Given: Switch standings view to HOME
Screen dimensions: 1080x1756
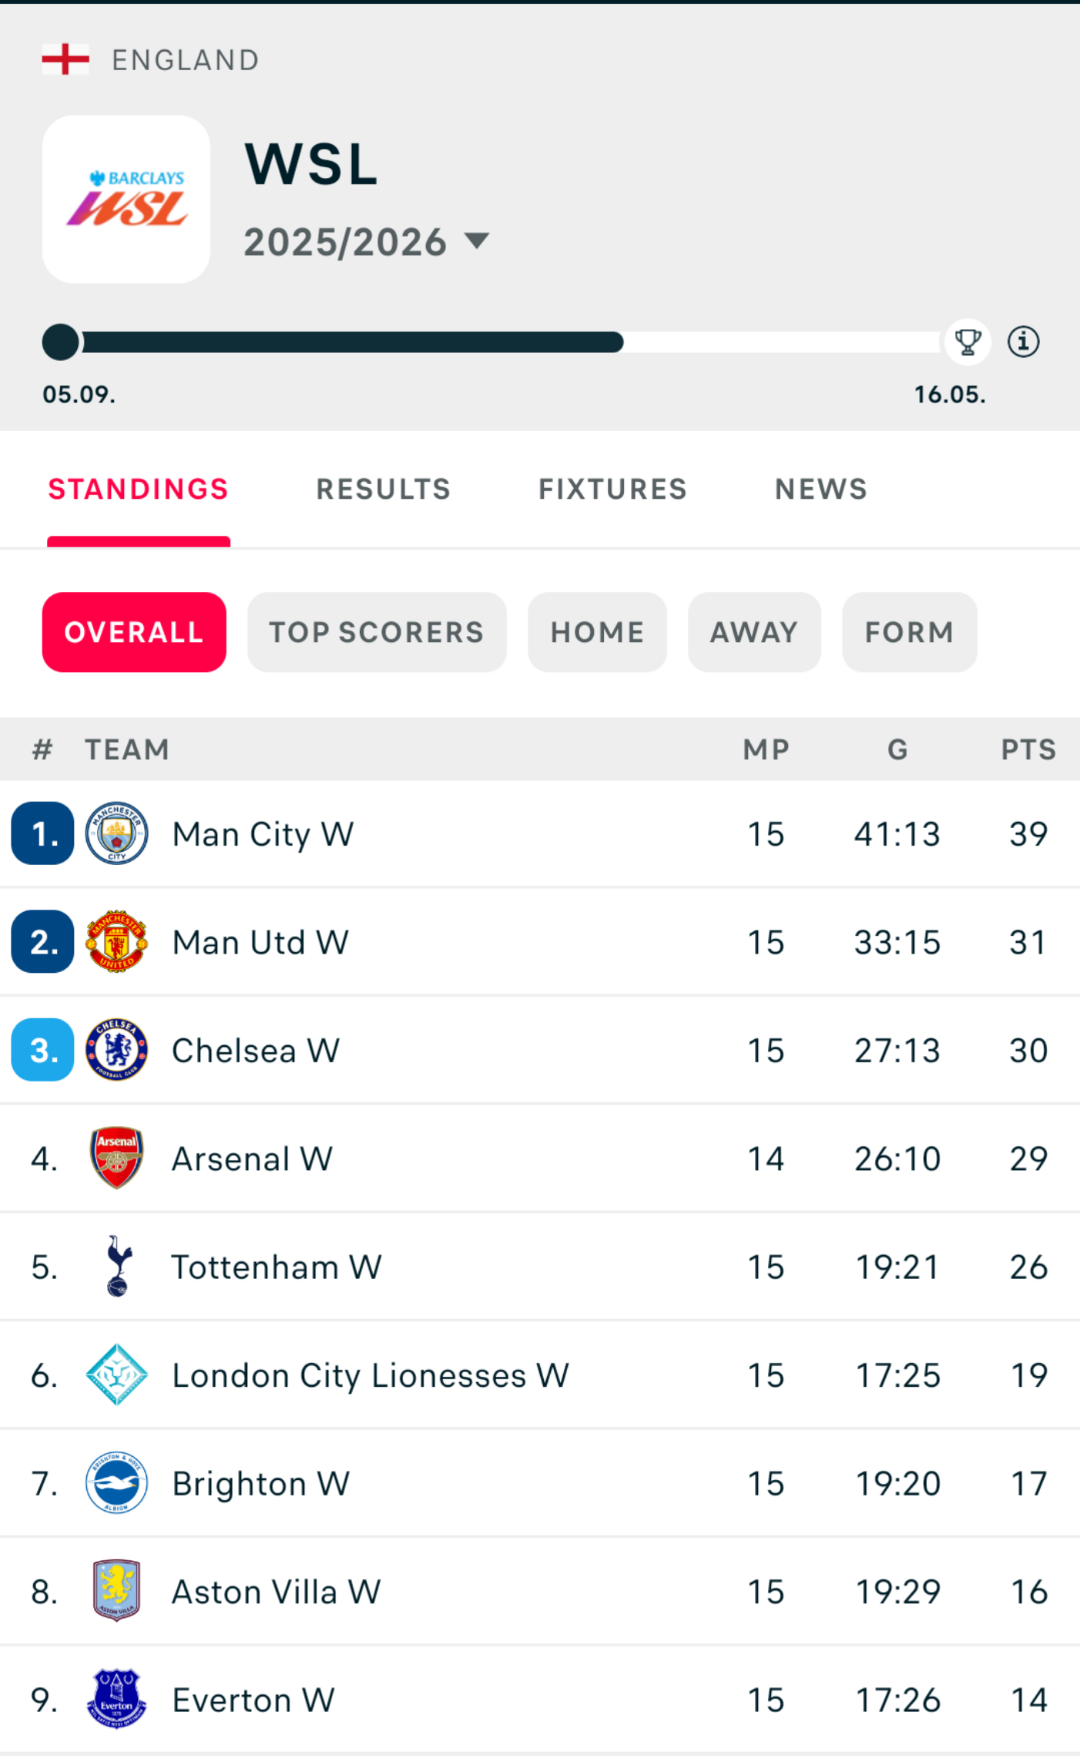Looking at the screenshot, I should tap(597, 632).
